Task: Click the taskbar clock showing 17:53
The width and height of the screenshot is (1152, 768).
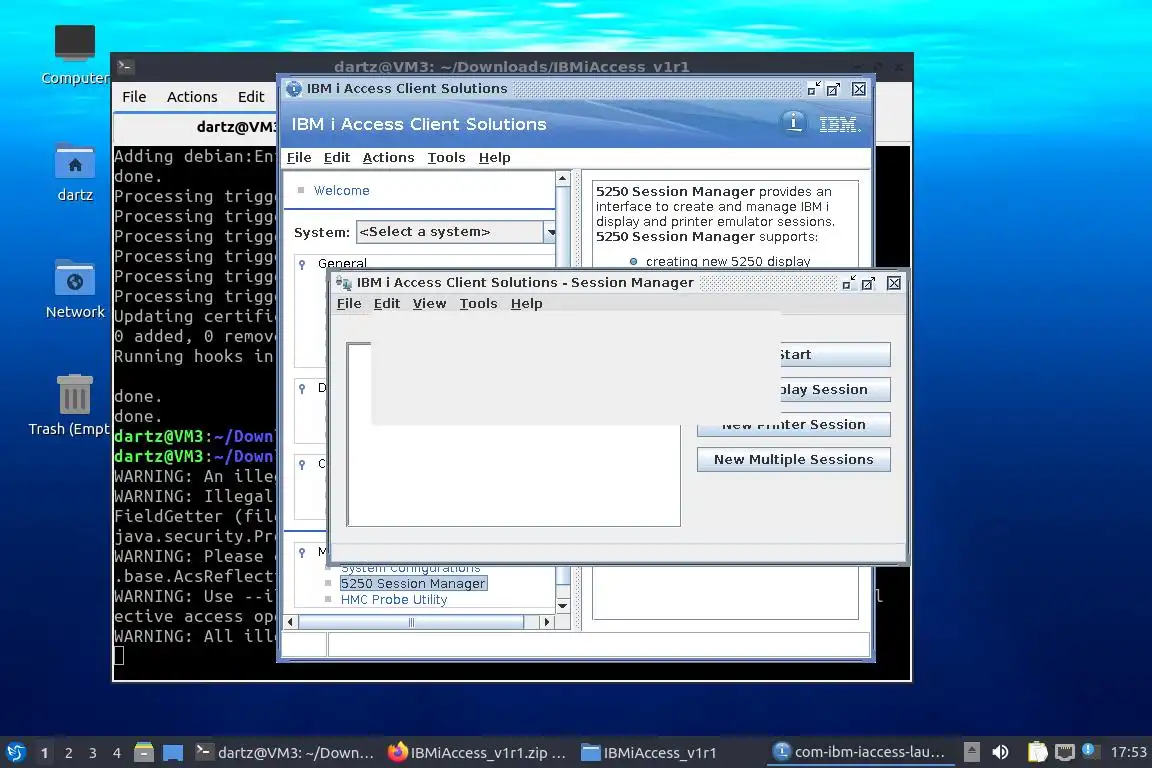Action: [x=1128, y=752]
